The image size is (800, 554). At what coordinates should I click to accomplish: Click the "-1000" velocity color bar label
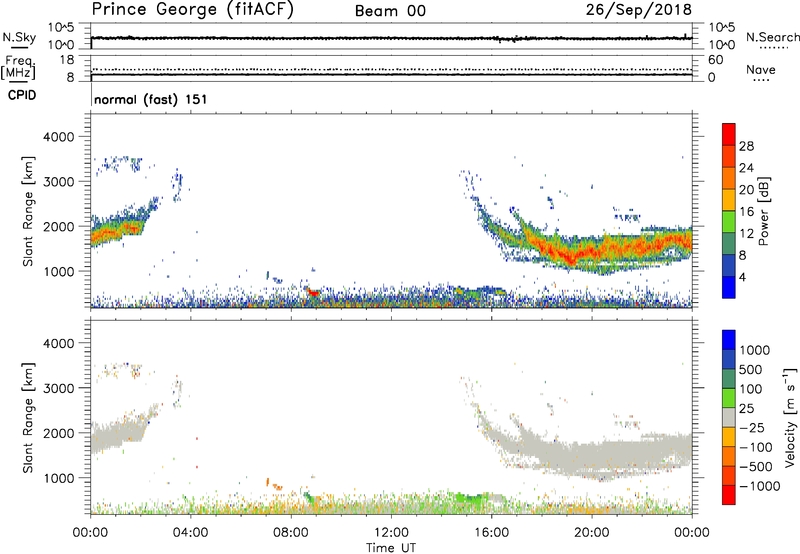(x=759, y=486)
